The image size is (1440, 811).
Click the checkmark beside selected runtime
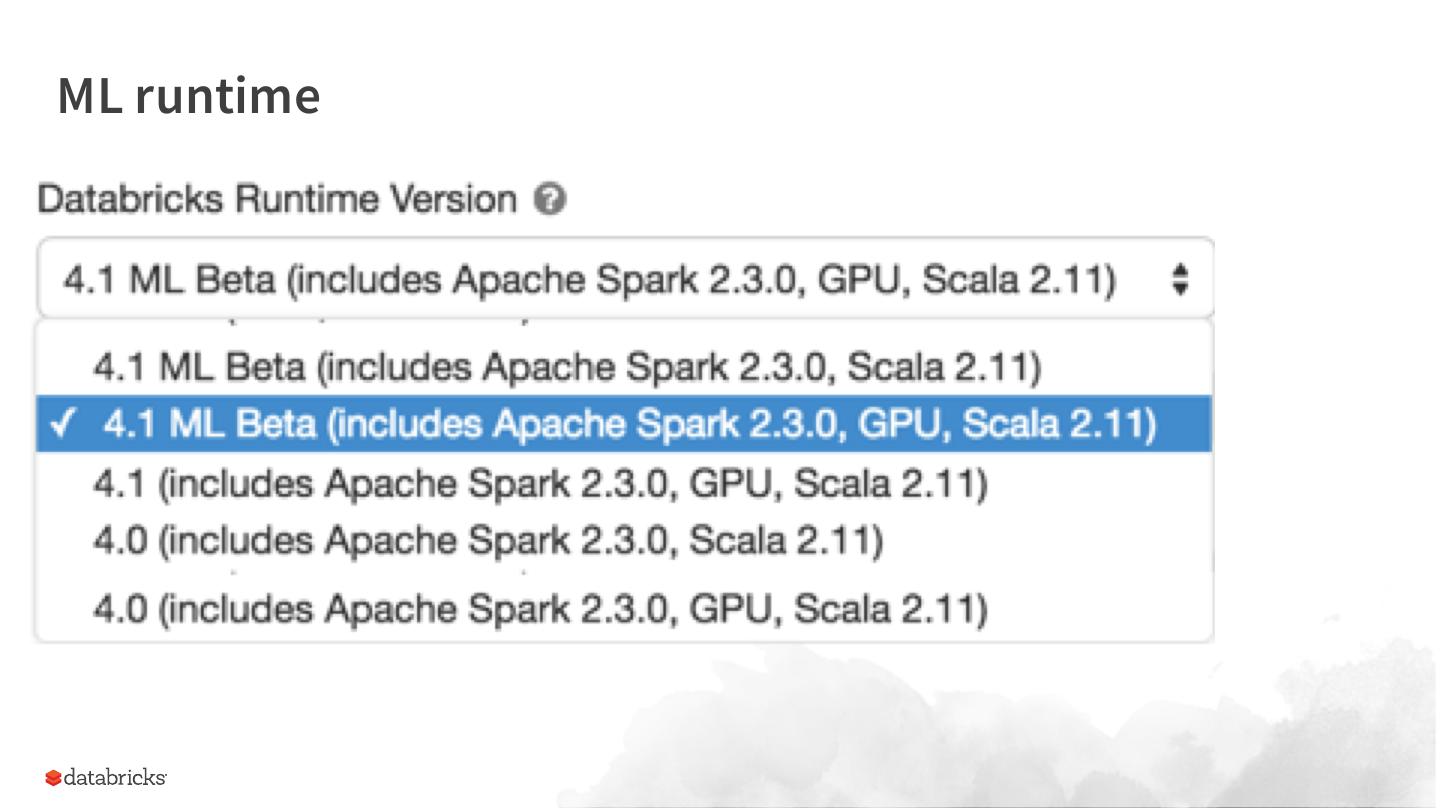pyautogui.click(x=62, y=424)
